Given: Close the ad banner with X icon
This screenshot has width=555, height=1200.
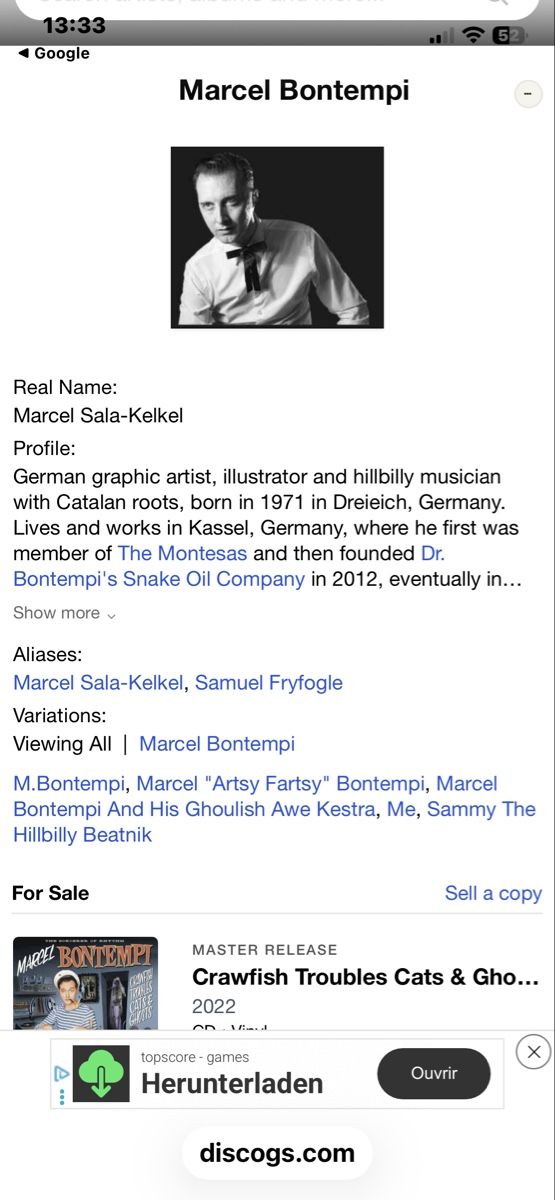Looking at the screenshot, I should coord(534,1051).
